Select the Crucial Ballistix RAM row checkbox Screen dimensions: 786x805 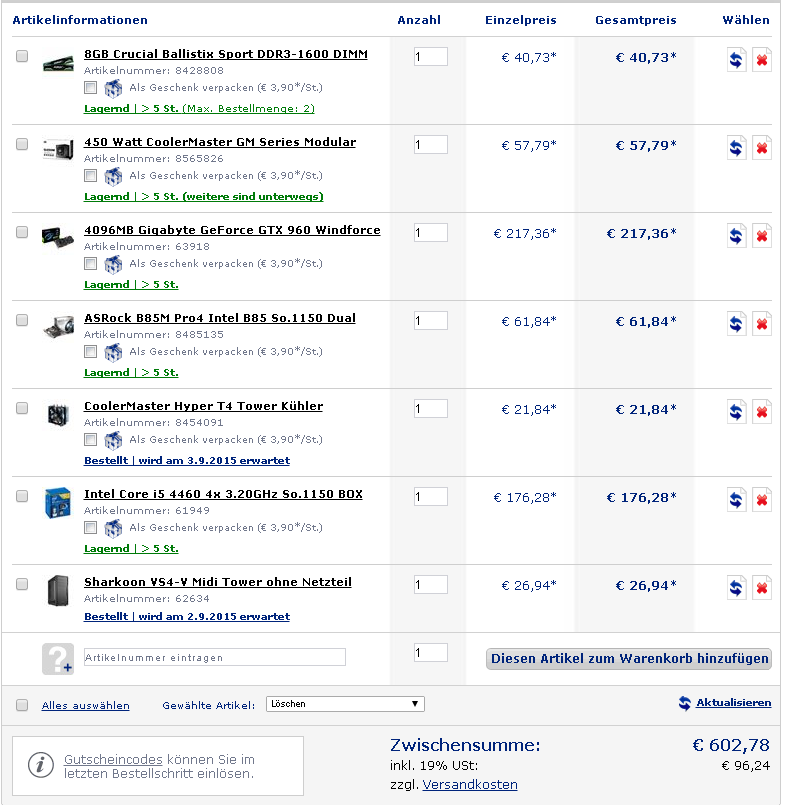22,55
